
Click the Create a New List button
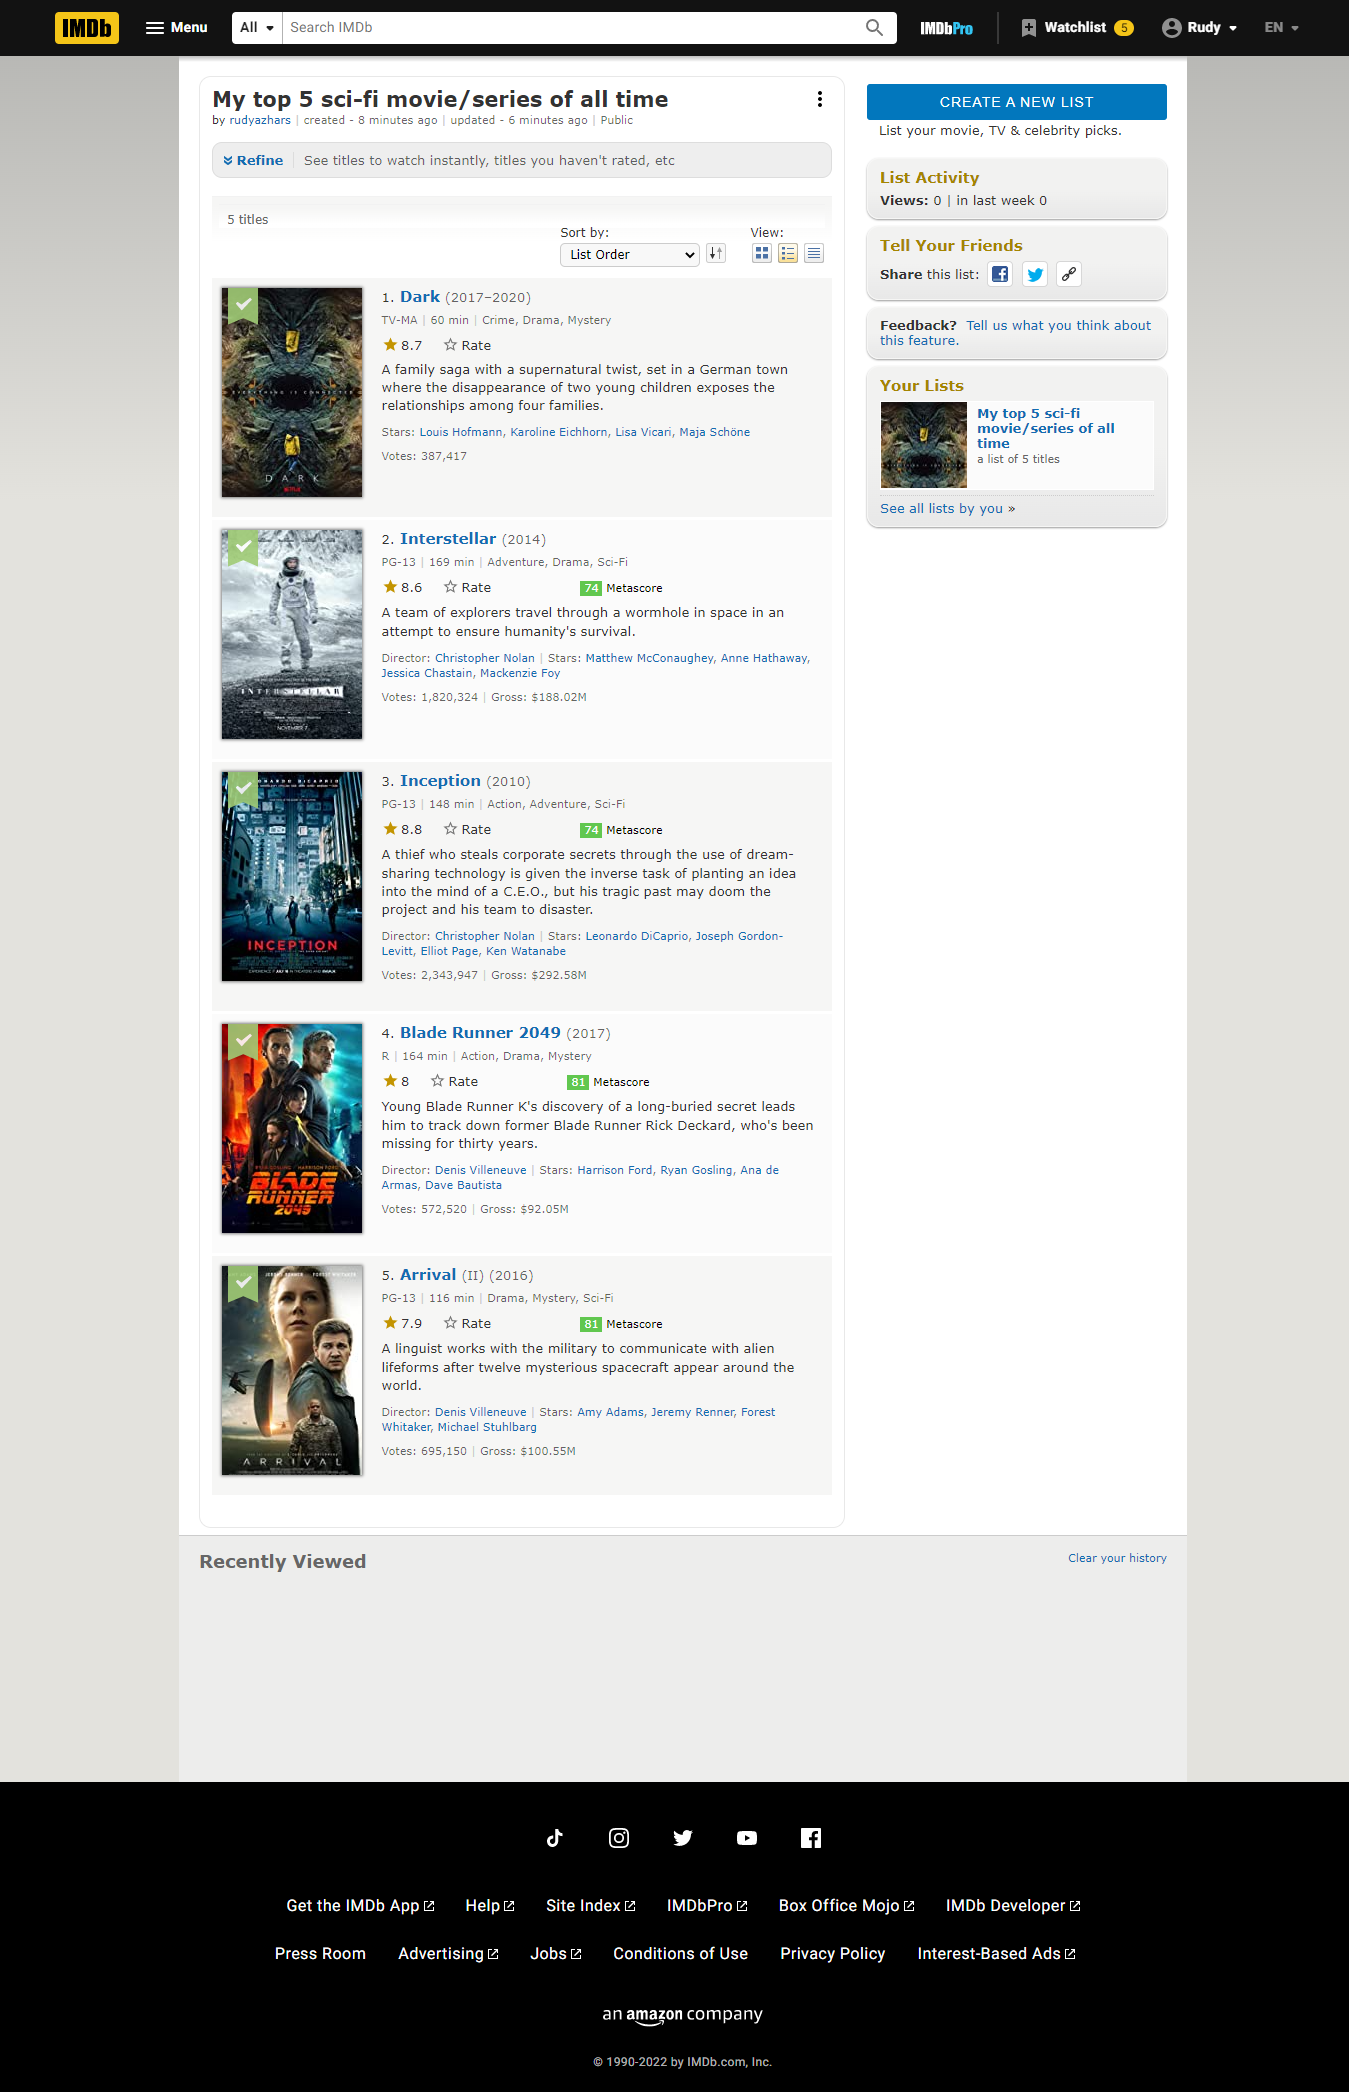coord(1016,102)
